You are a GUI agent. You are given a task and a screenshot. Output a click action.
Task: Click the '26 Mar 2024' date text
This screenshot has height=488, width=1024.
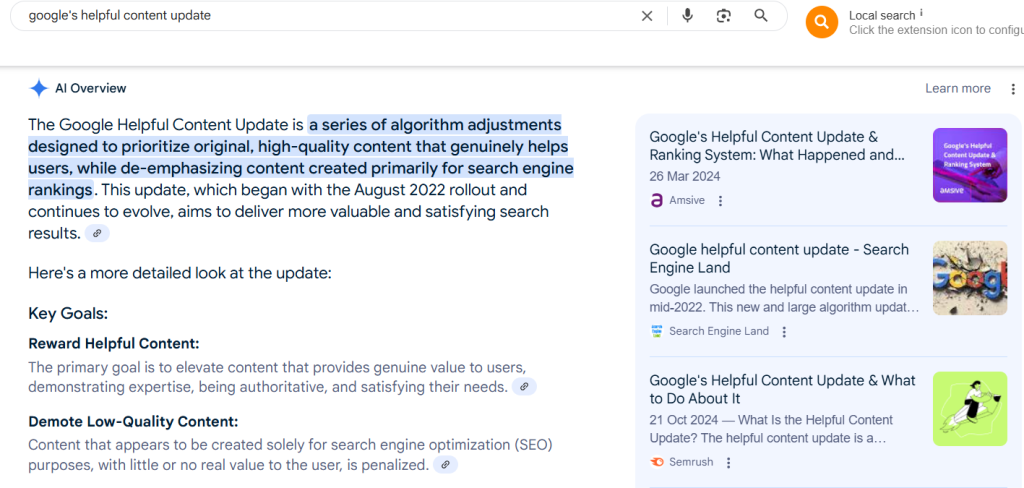(685, 176)
